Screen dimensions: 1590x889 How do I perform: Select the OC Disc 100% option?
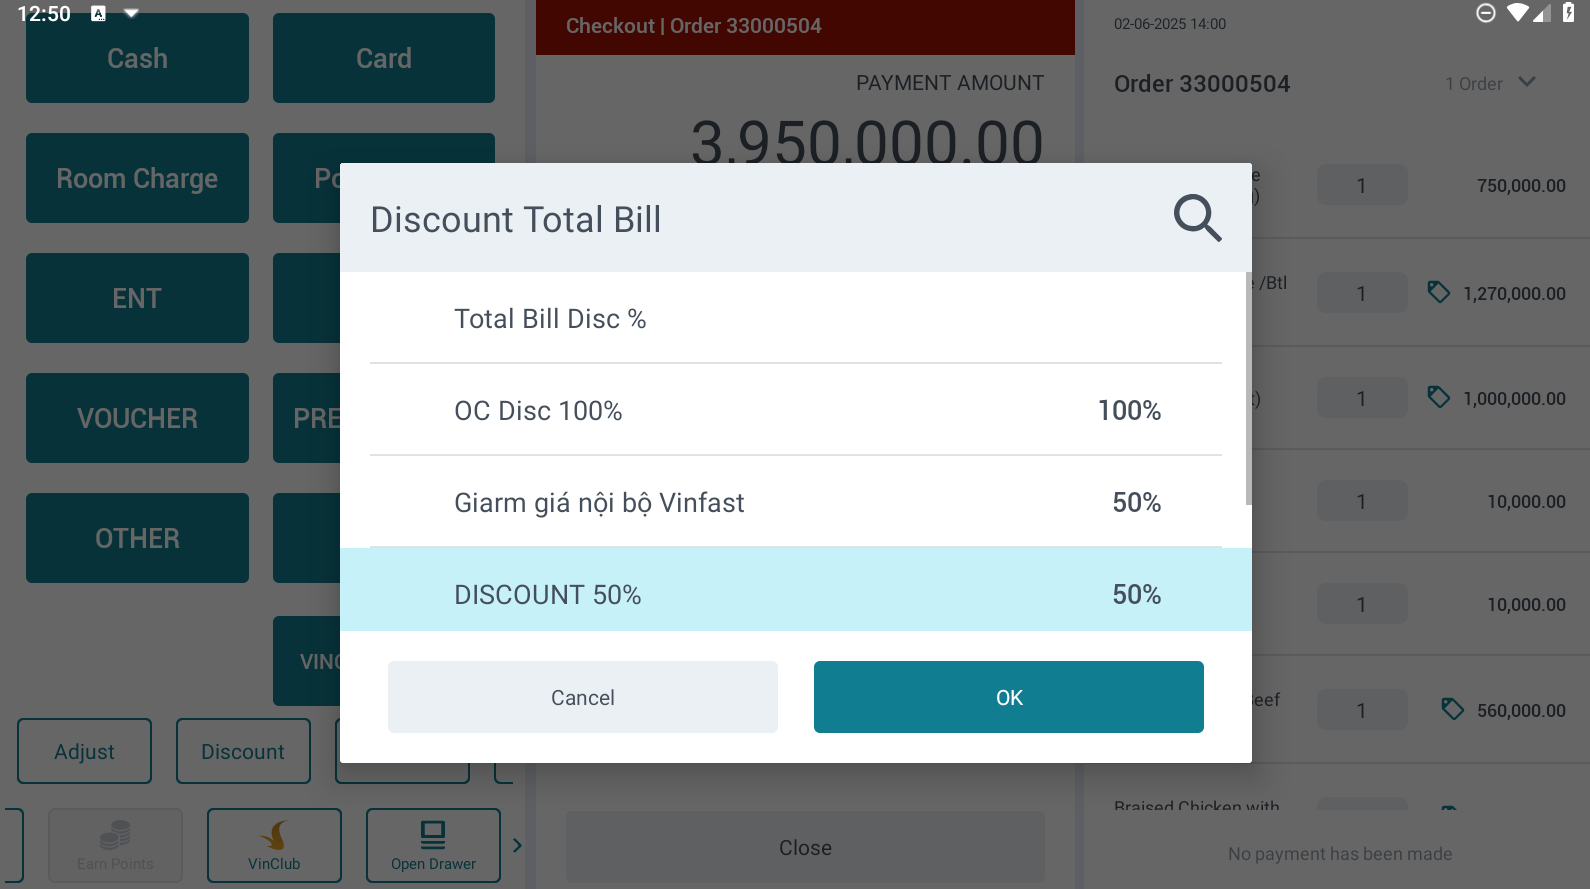795,410
